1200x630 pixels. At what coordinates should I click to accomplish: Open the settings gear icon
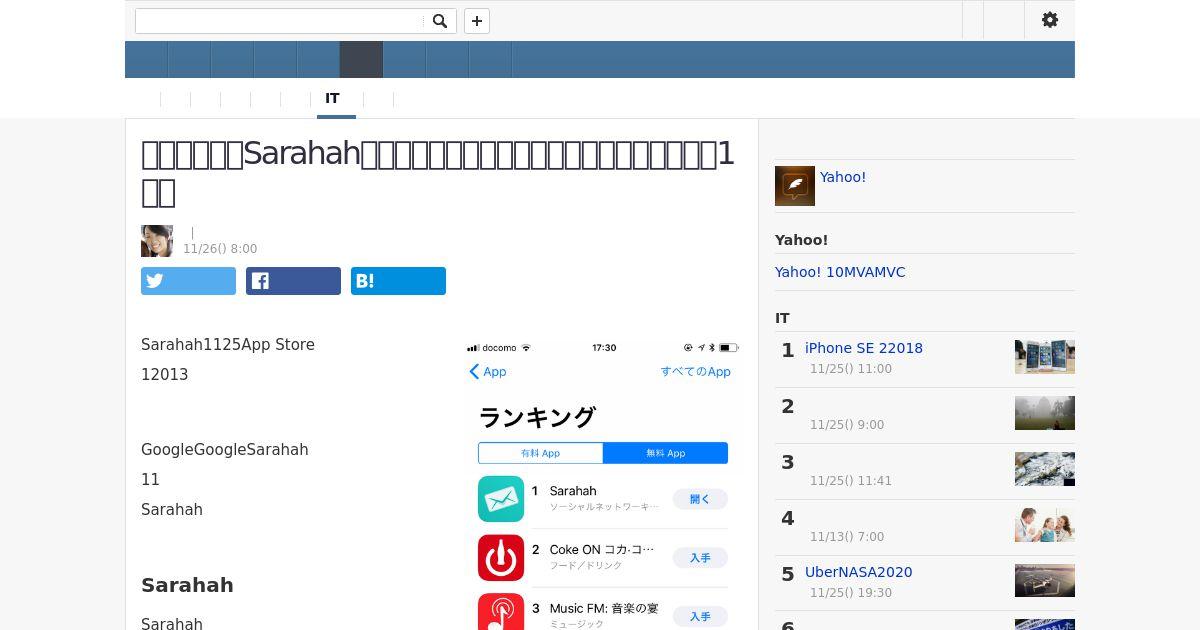click(x=1050, y=20)
